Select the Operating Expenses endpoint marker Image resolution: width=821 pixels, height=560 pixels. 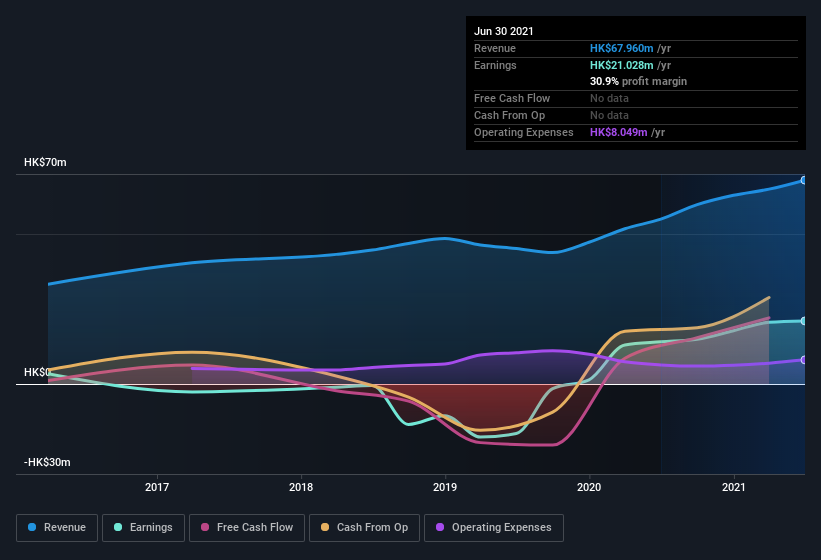804,360
